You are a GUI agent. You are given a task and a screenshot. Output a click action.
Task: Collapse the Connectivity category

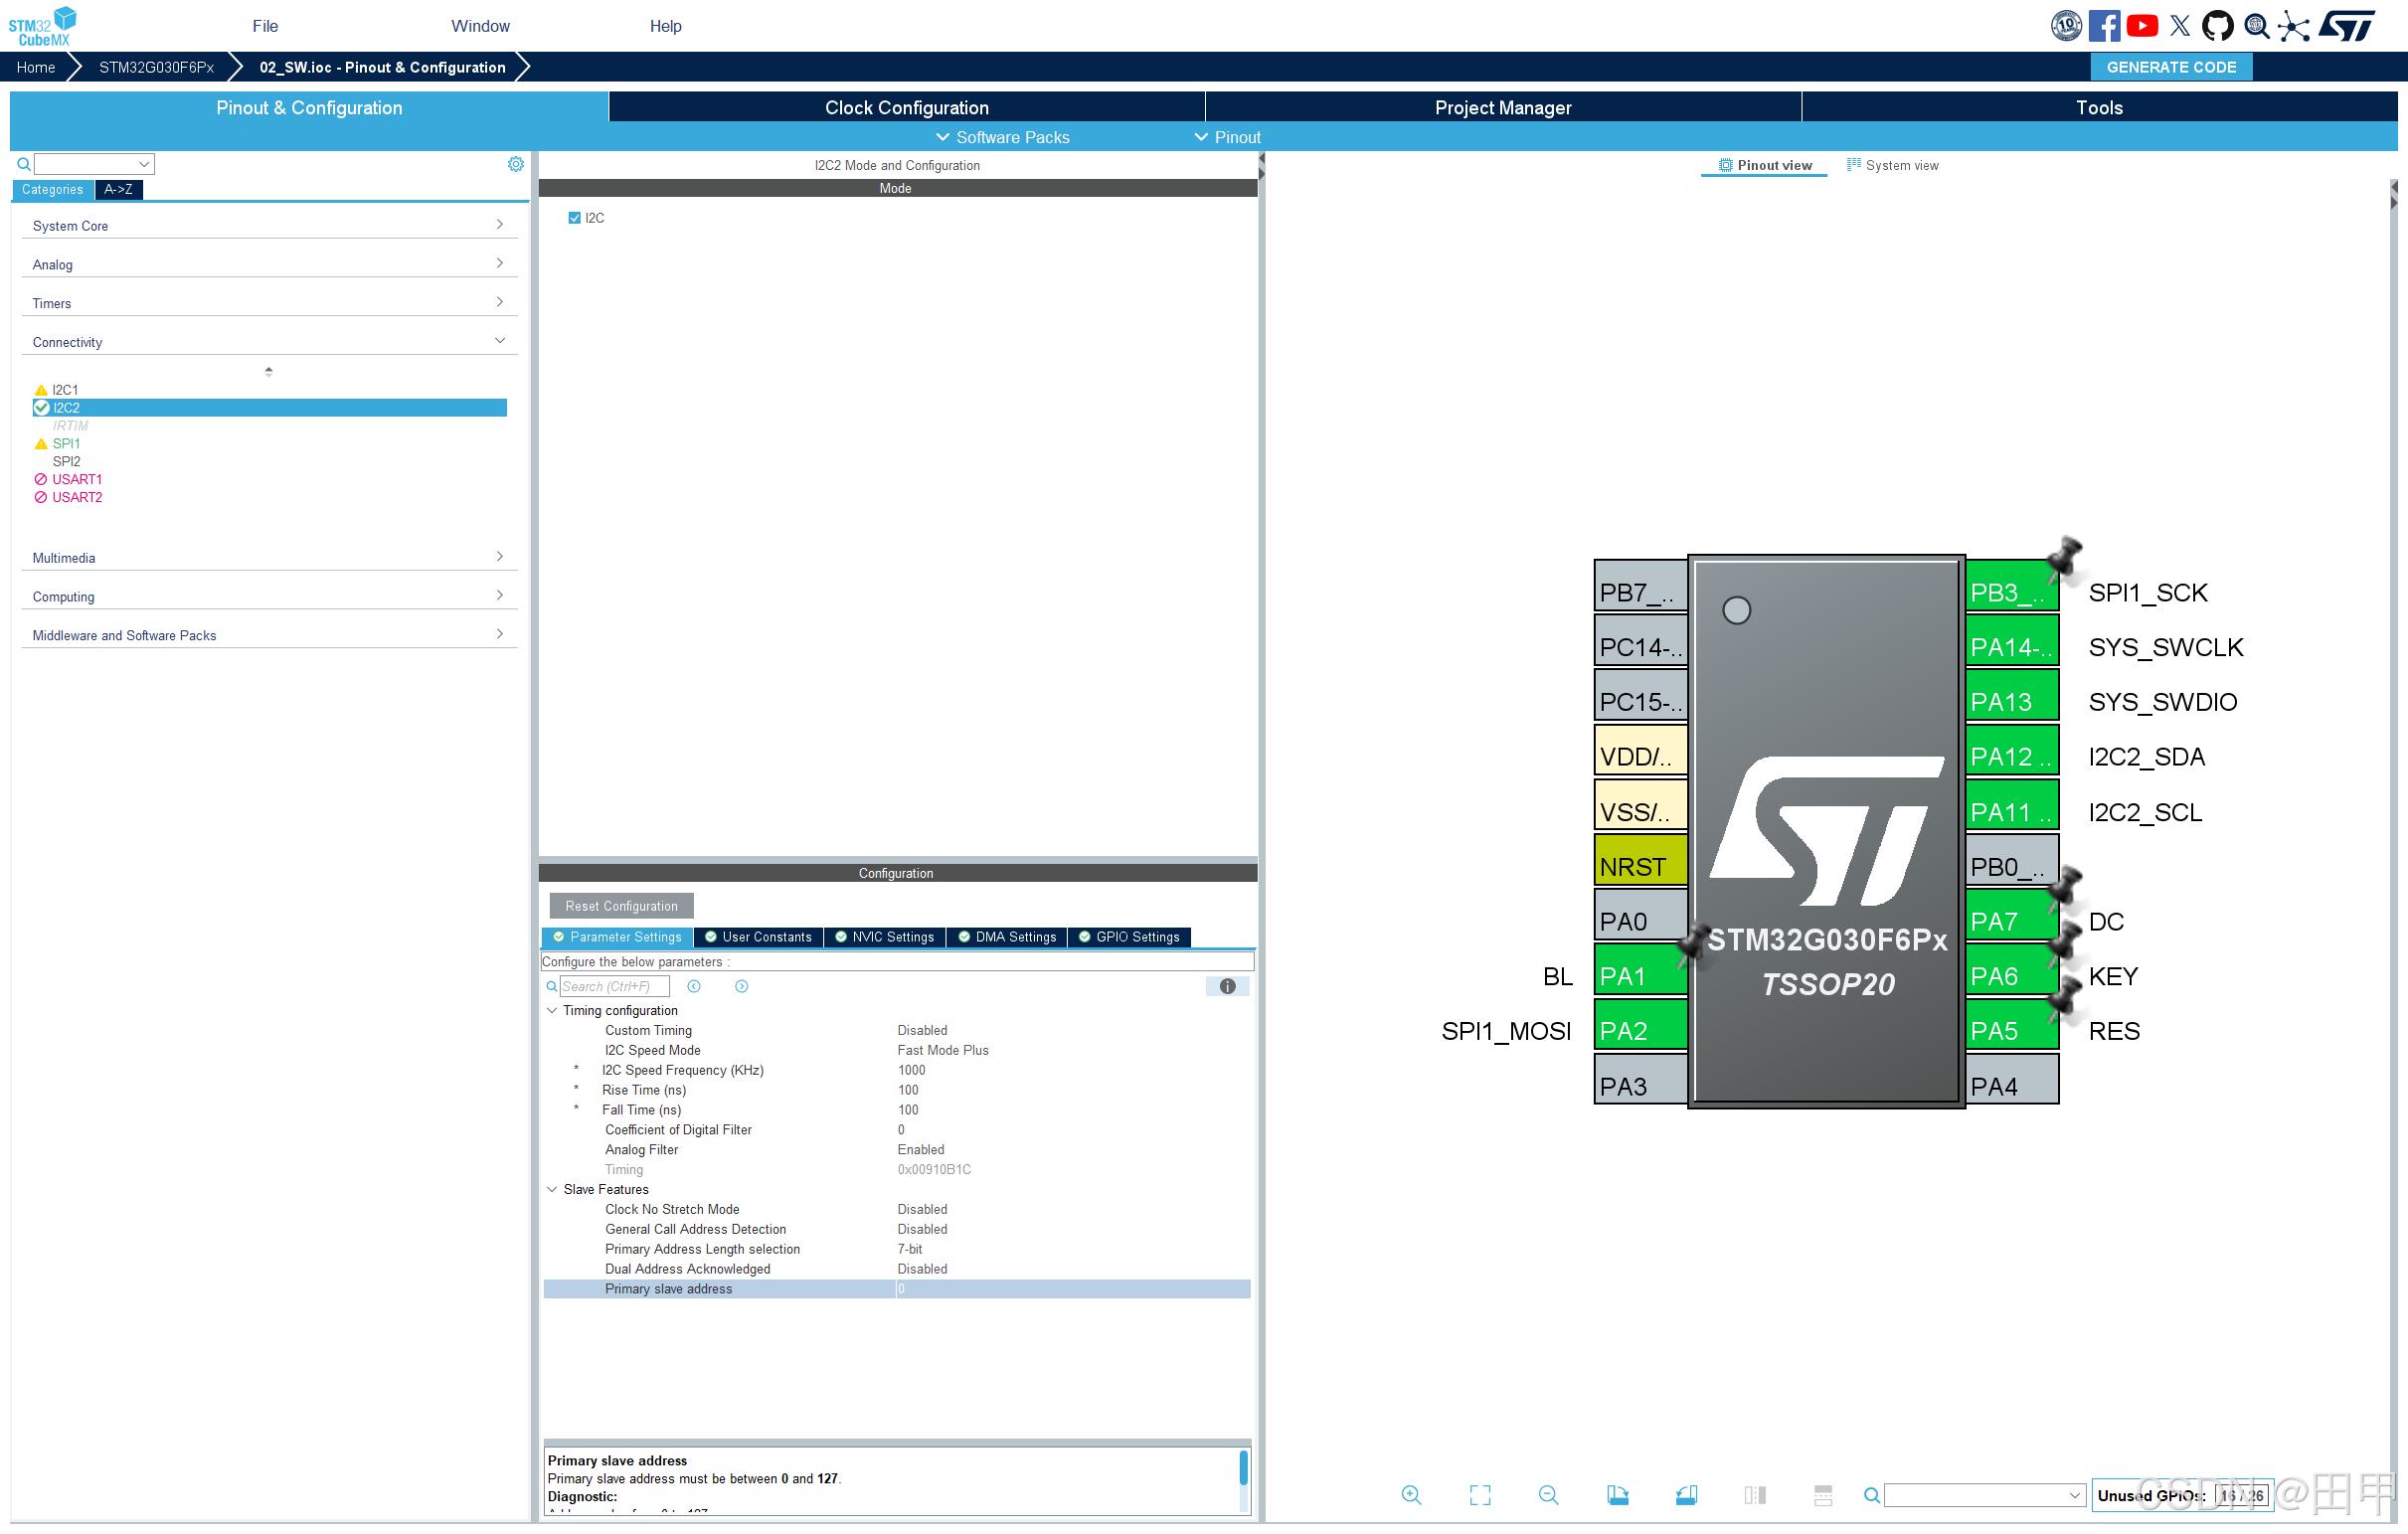click(x=269, y=342)
